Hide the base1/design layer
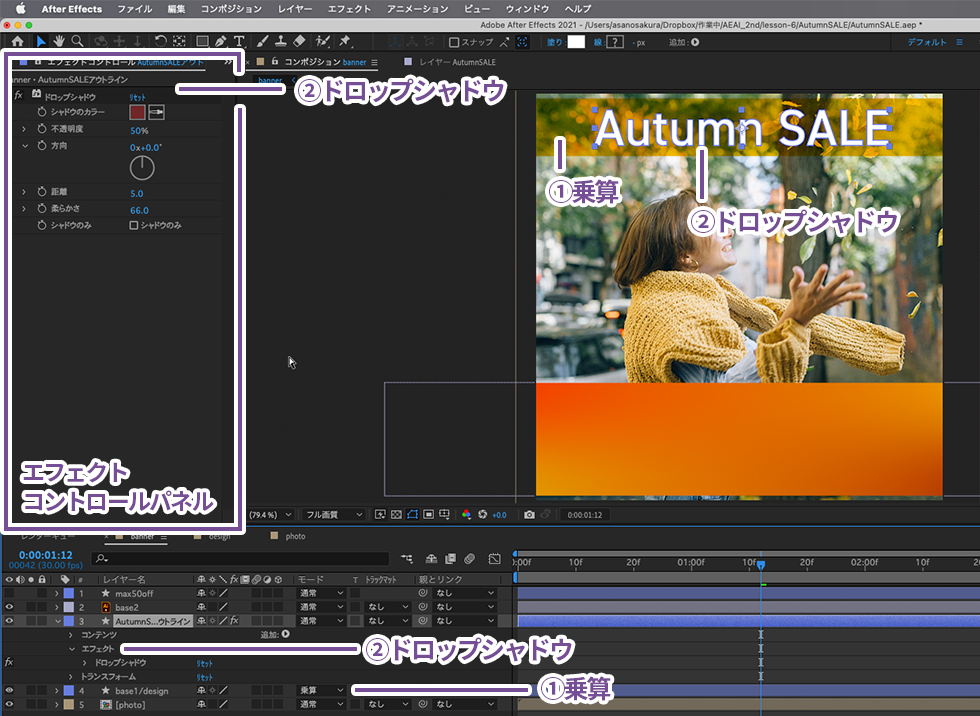 click(x=9, y=690)
